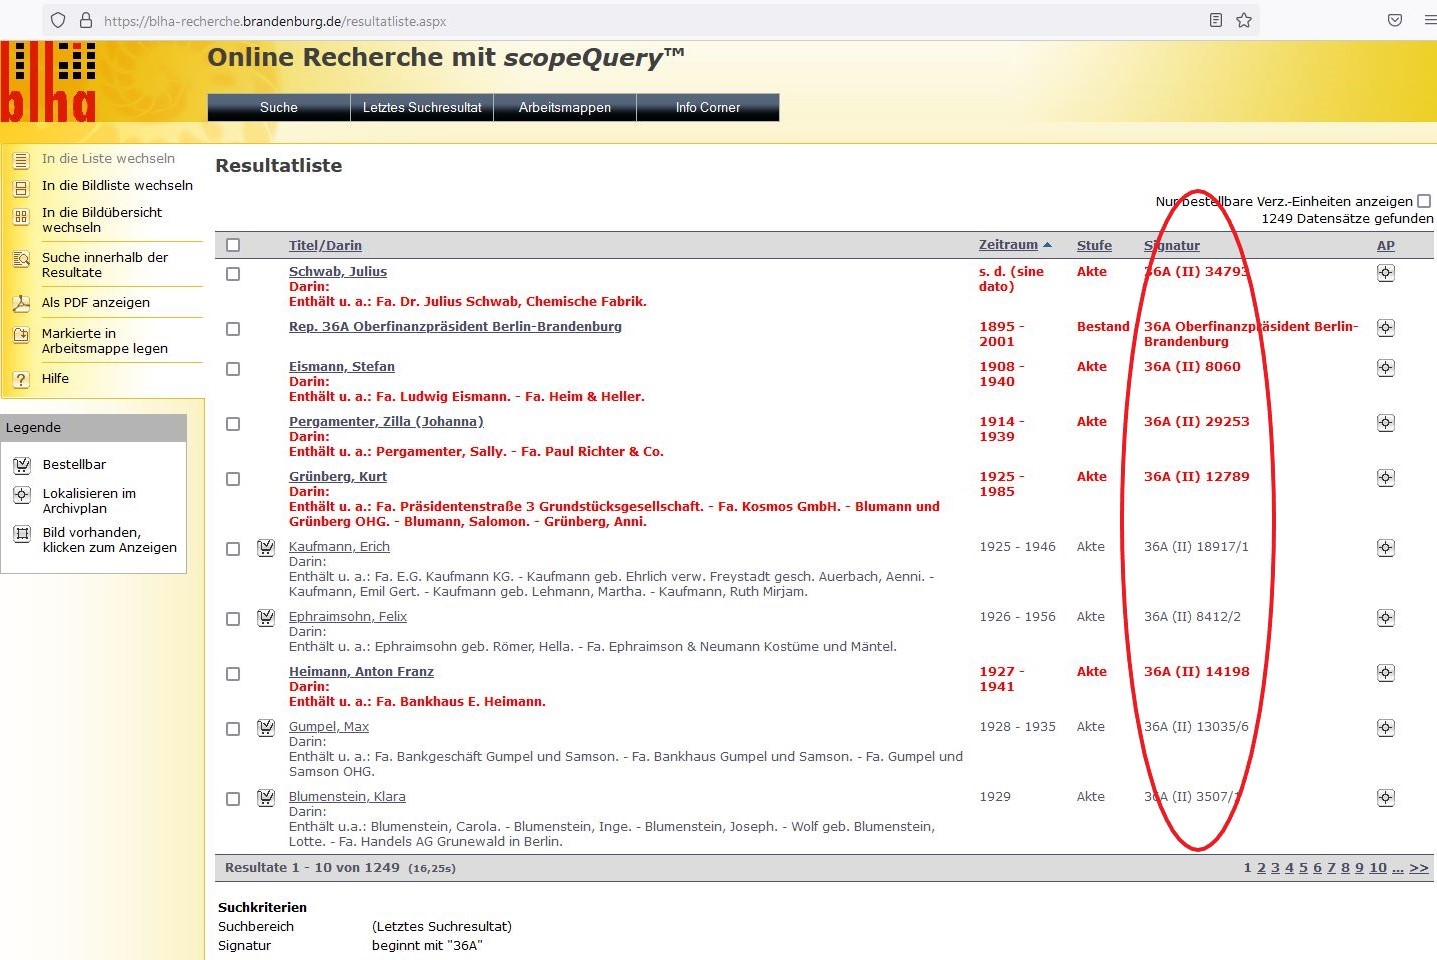This screenshot has width=1437, height=960.
Task: Open the Pocket save icon in browser toolbar
Action: pyautogui.click(x=1395, y=20)
